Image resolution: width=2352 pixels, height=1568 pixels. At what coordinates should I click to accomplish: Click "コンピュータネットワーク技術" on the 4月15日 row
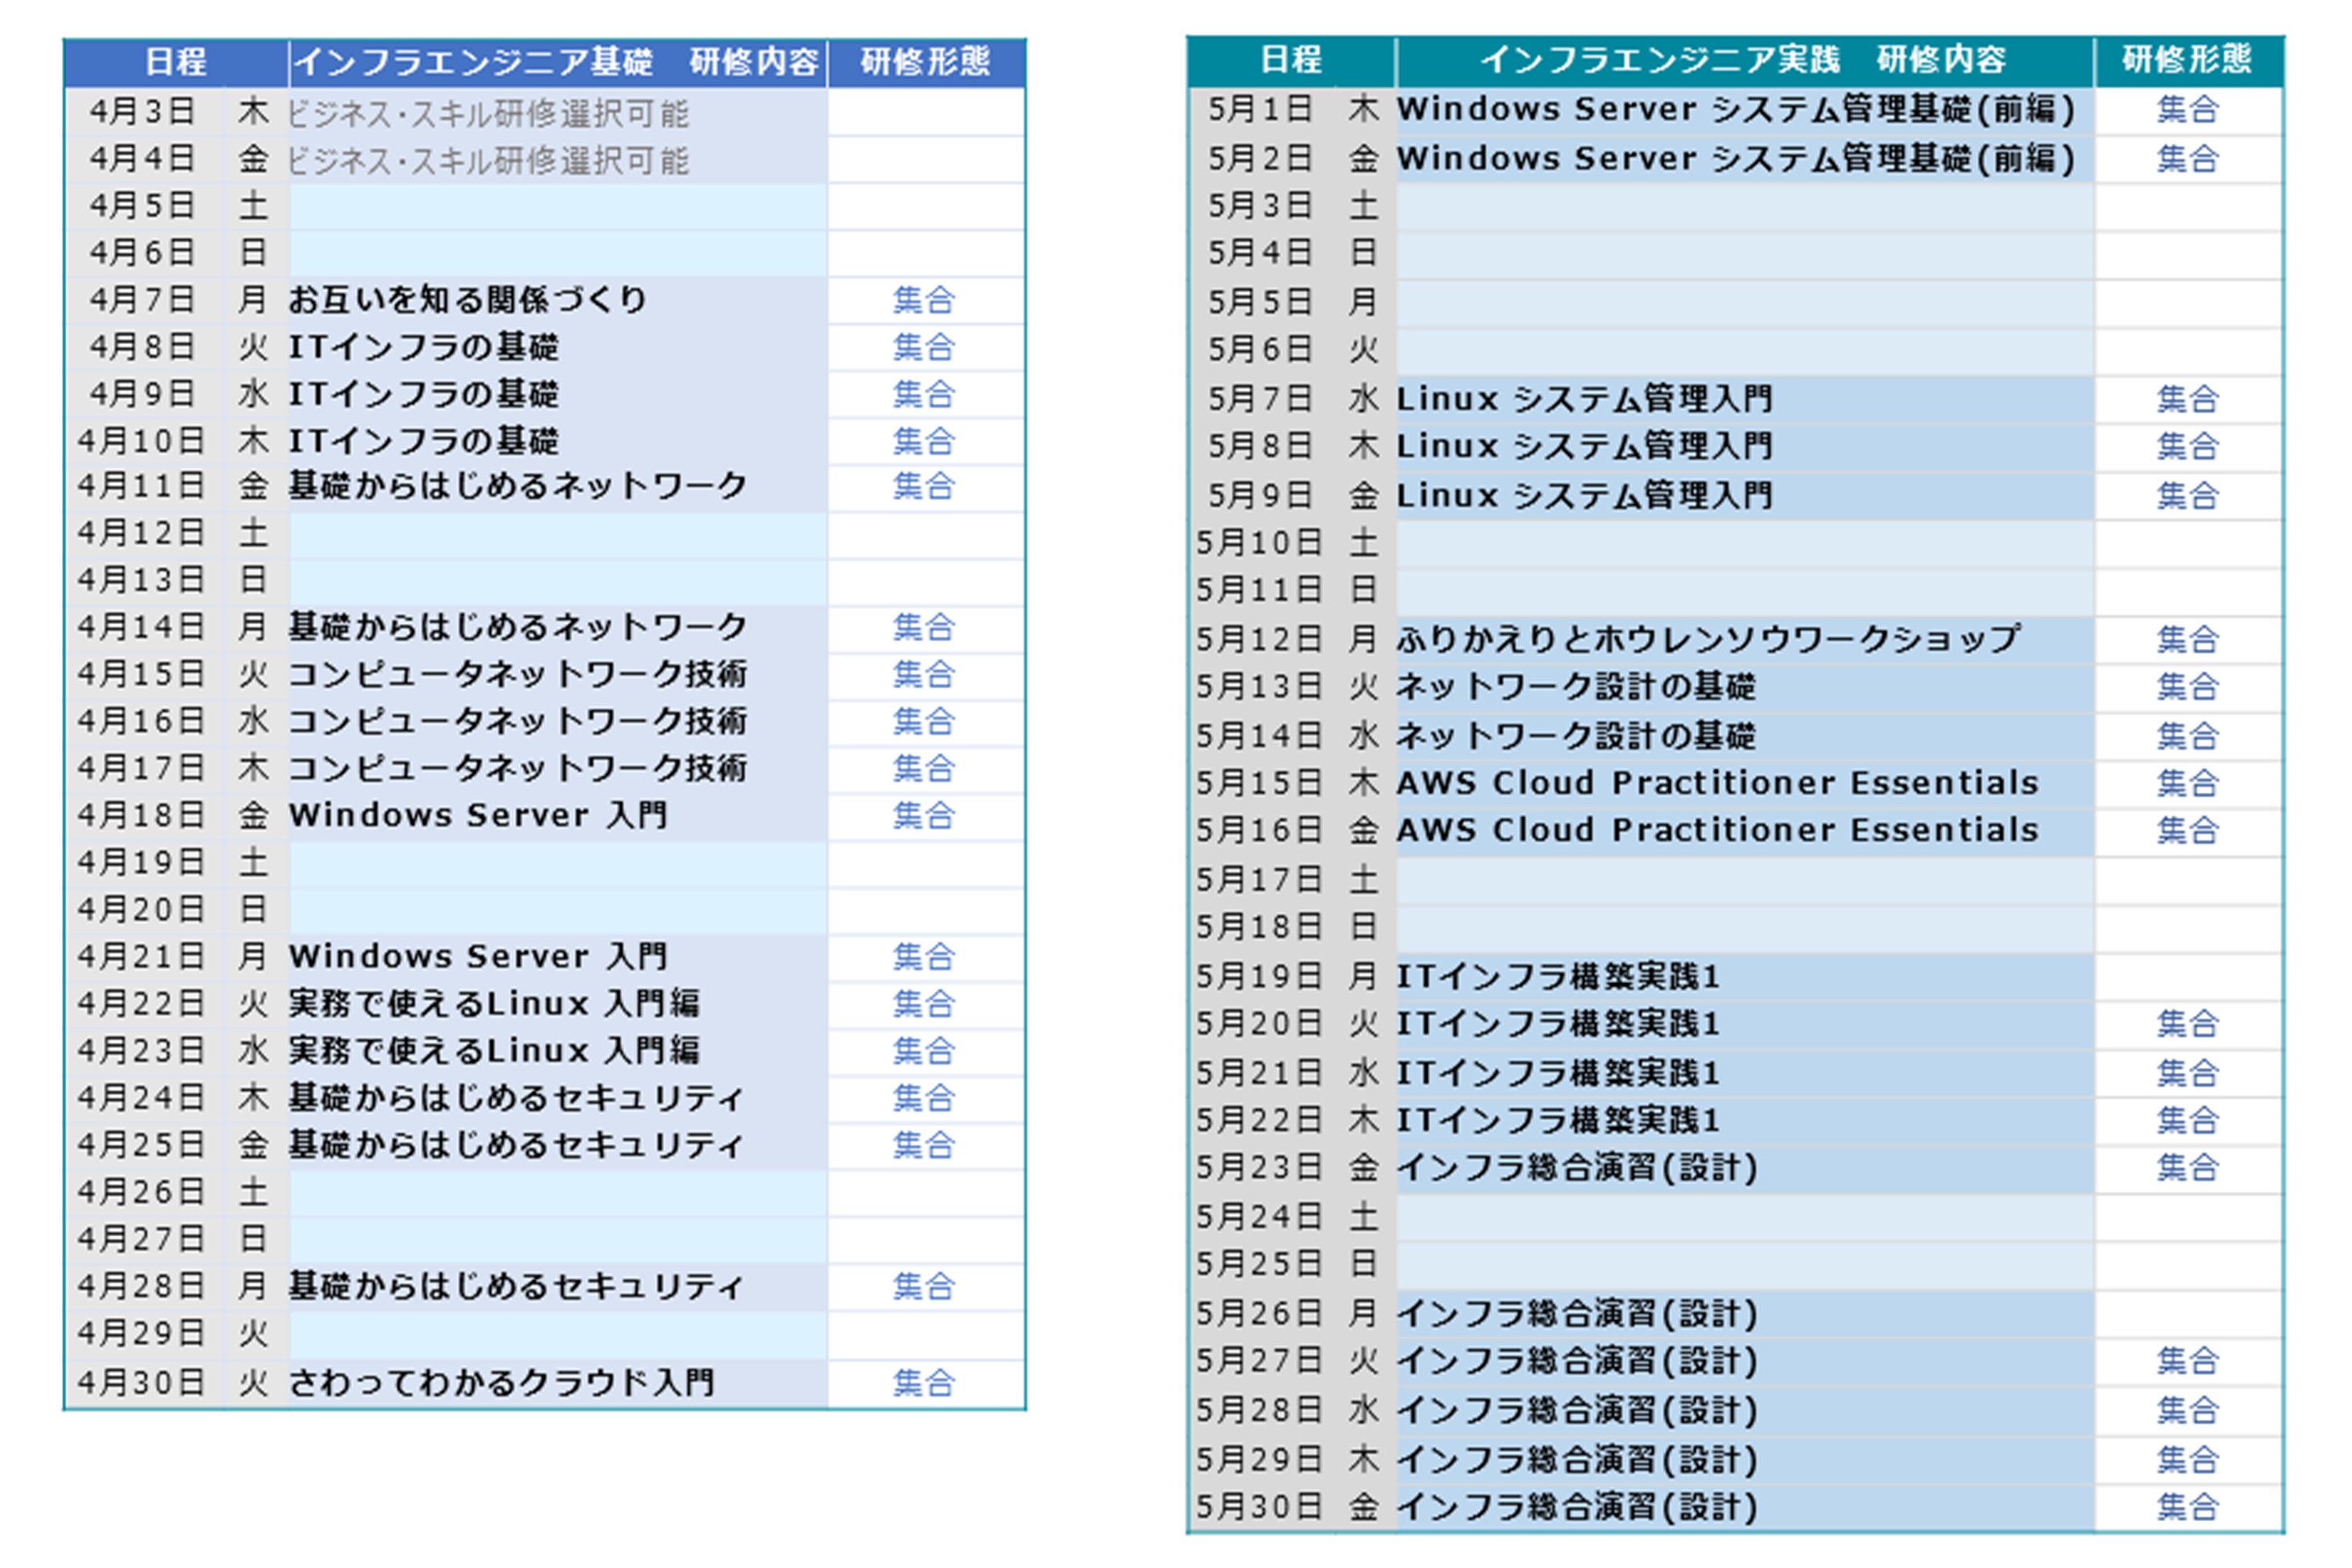(x=518, y=675)
